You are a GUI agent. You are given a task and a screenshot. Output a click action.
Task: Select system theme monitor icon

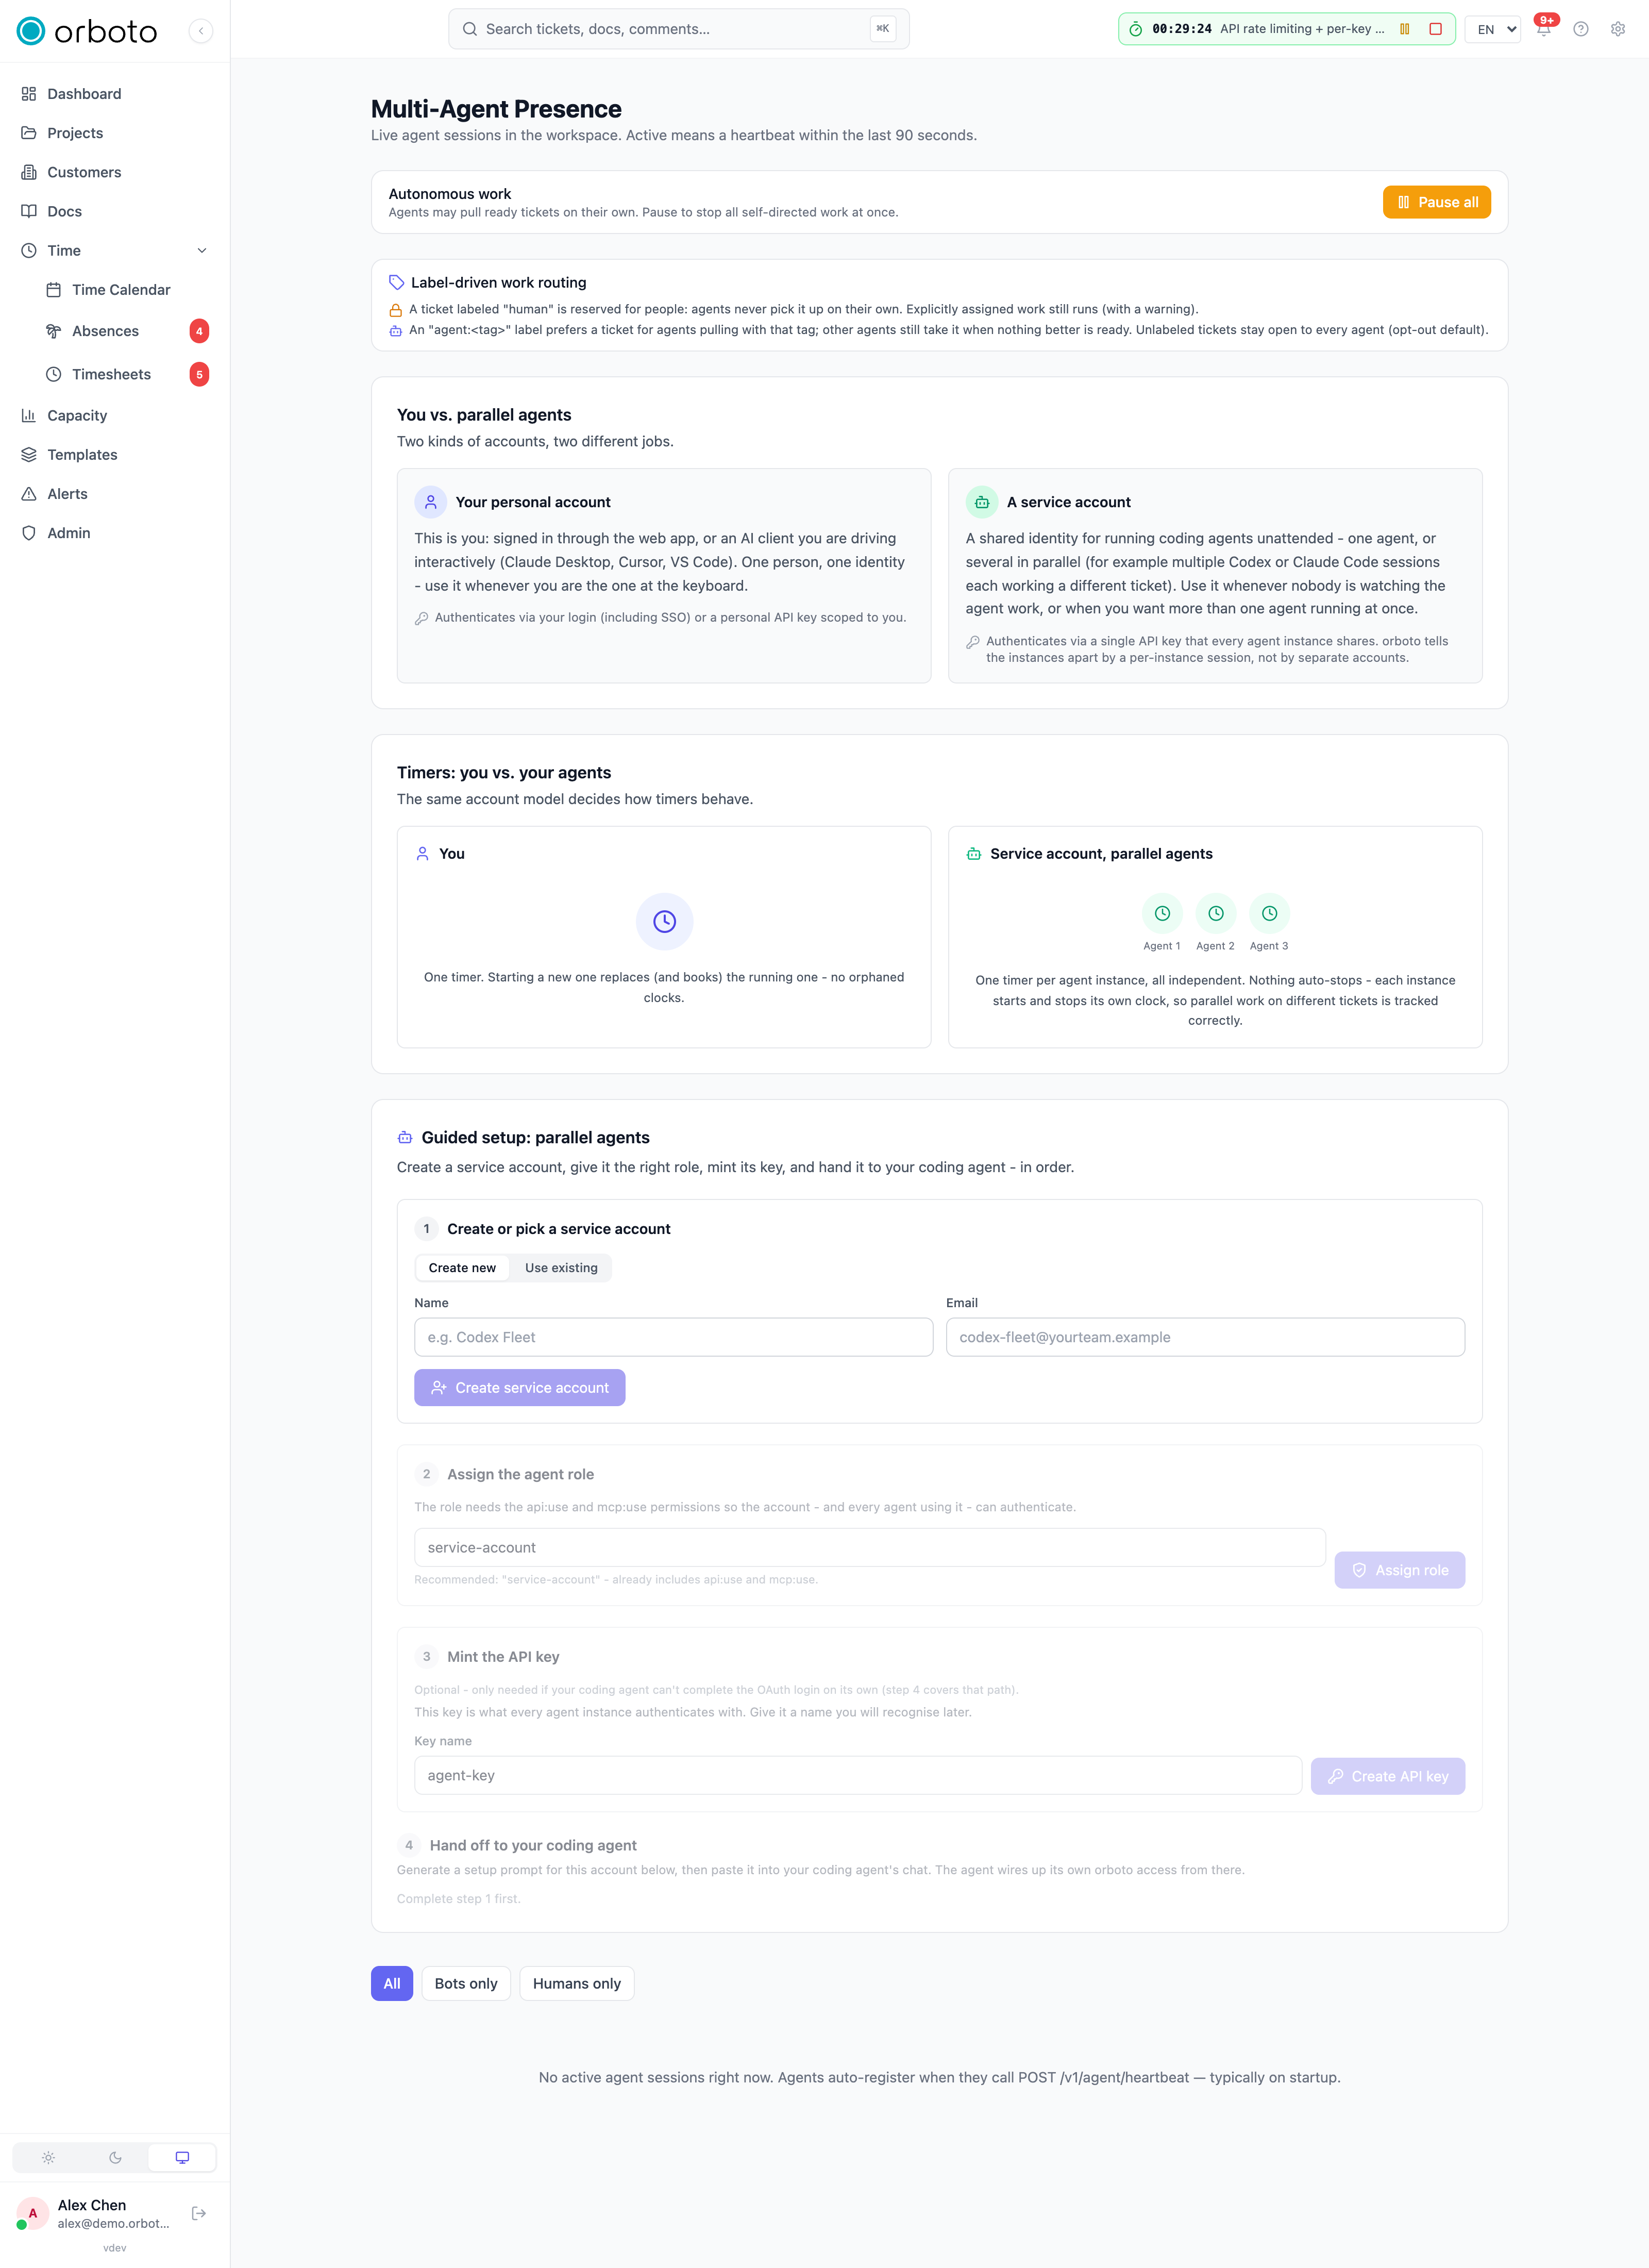[182, 2157]
